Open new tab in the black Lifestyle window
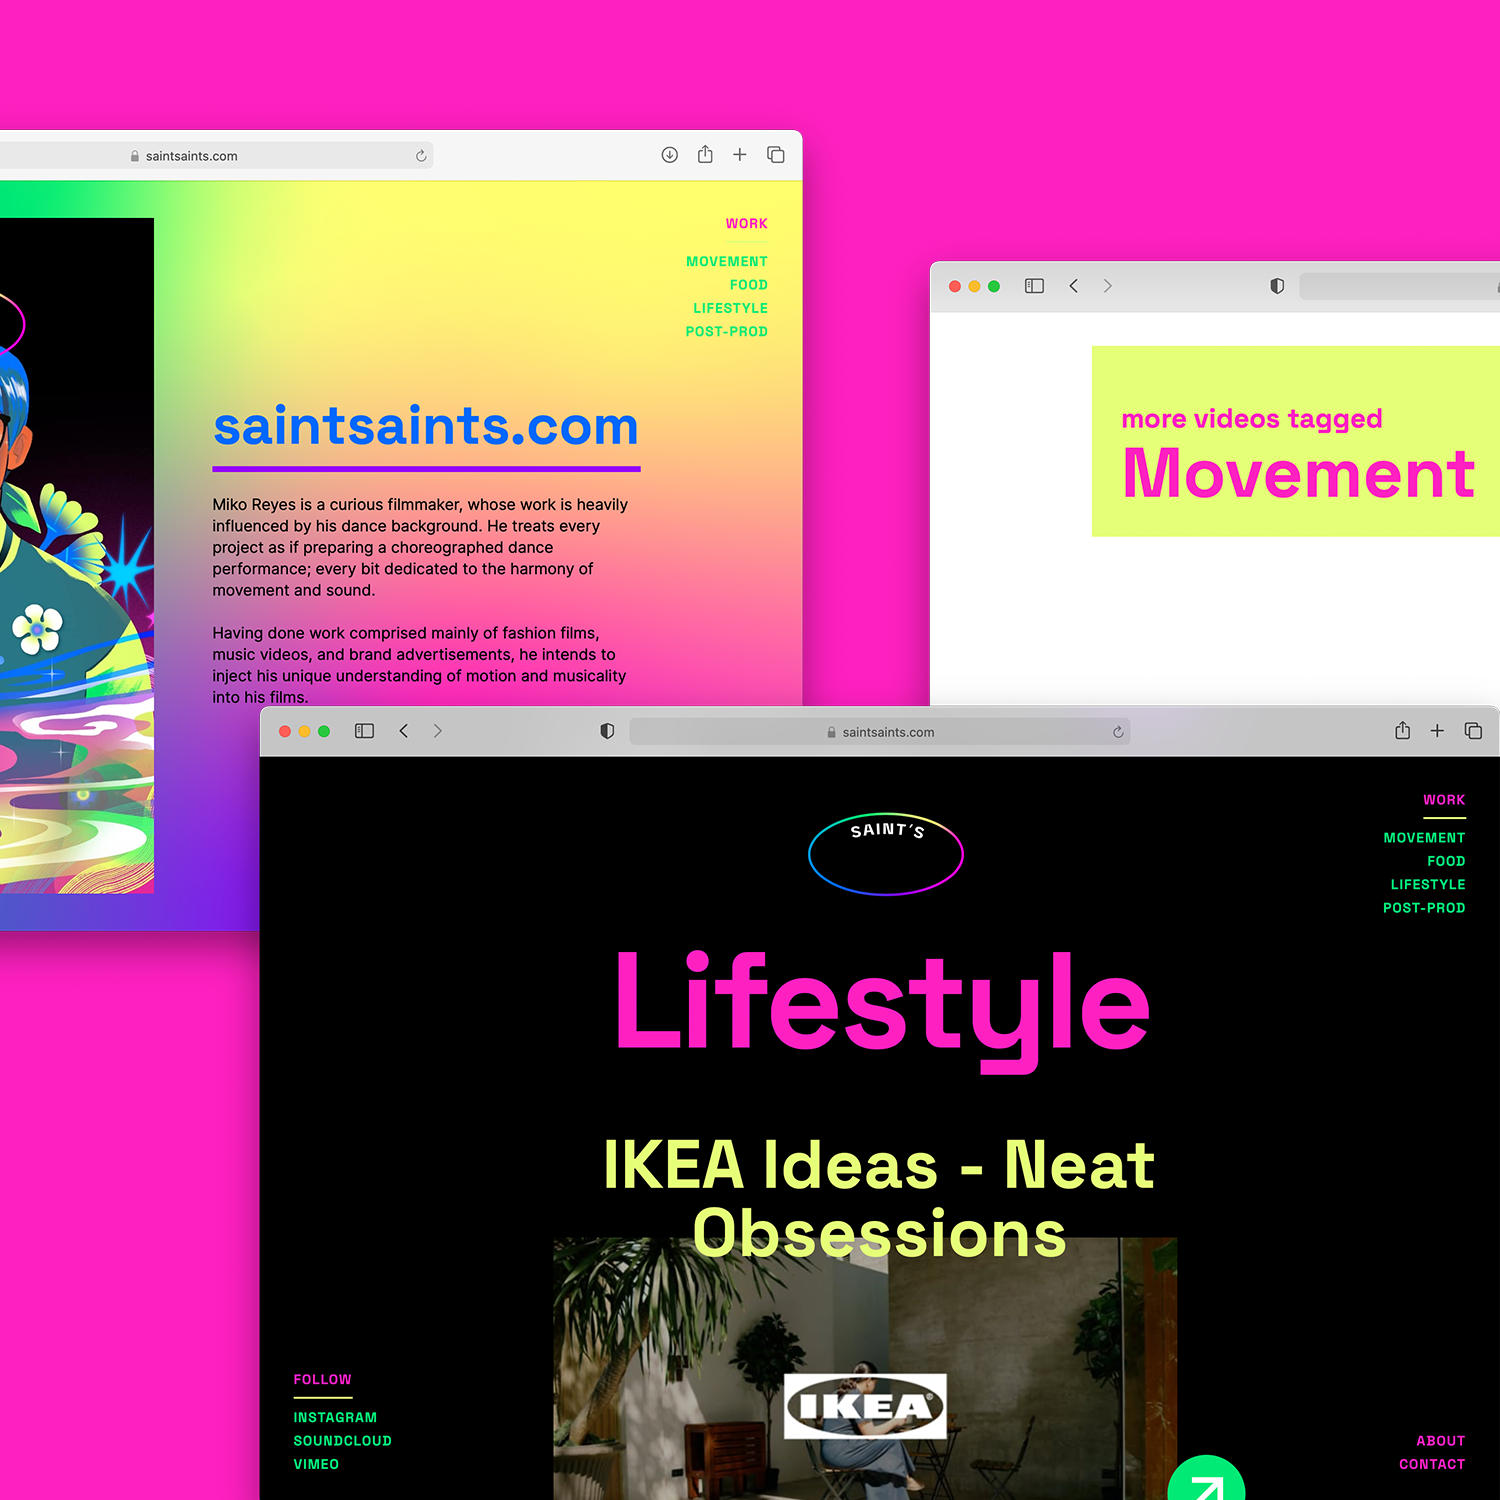Image resolution: width=1500 pixels, height=1500 pixels. point(1437,731)
